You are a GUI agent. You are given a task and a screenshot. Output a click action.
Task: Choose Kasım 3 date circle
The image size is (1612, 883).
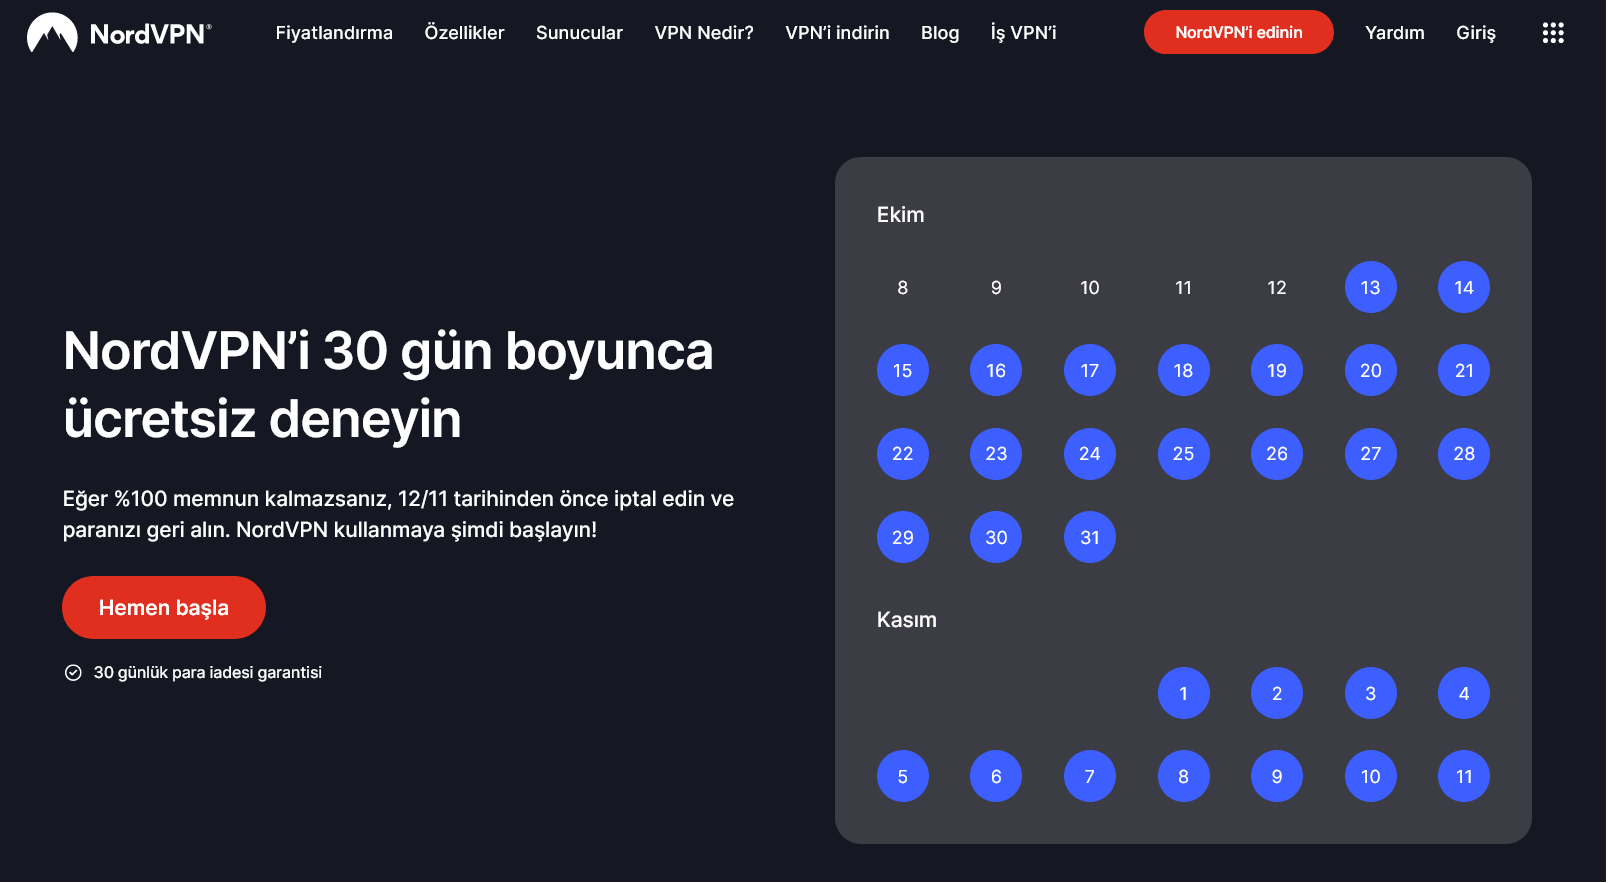[1370, 694]
